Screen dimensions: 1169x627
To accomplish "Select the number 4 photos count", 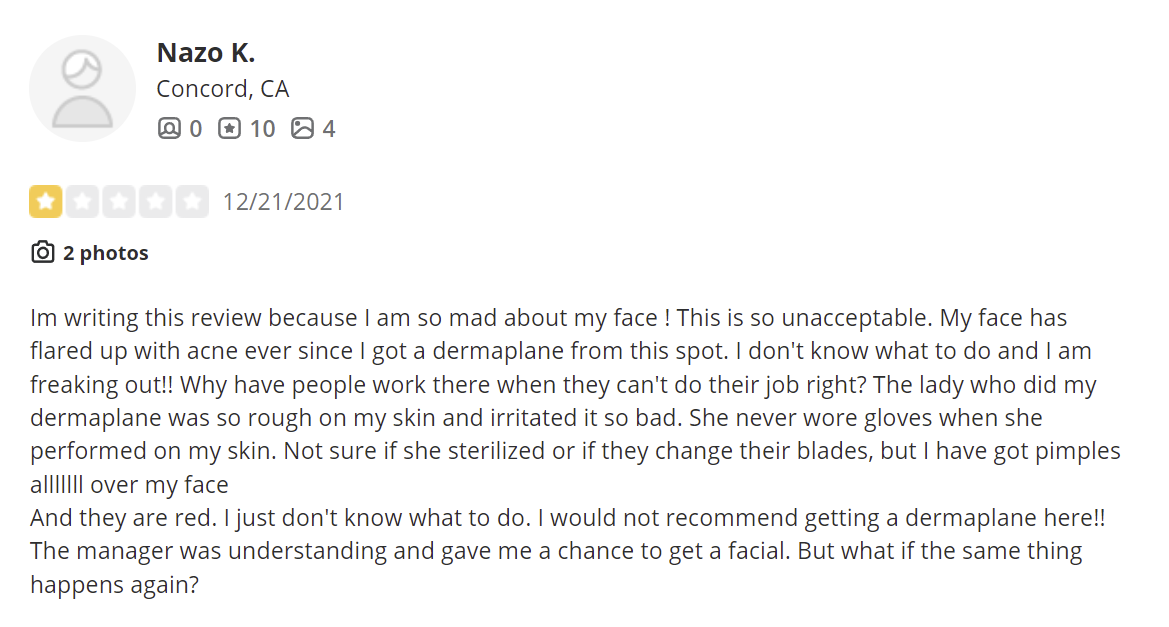I will (x=328, y=129).
